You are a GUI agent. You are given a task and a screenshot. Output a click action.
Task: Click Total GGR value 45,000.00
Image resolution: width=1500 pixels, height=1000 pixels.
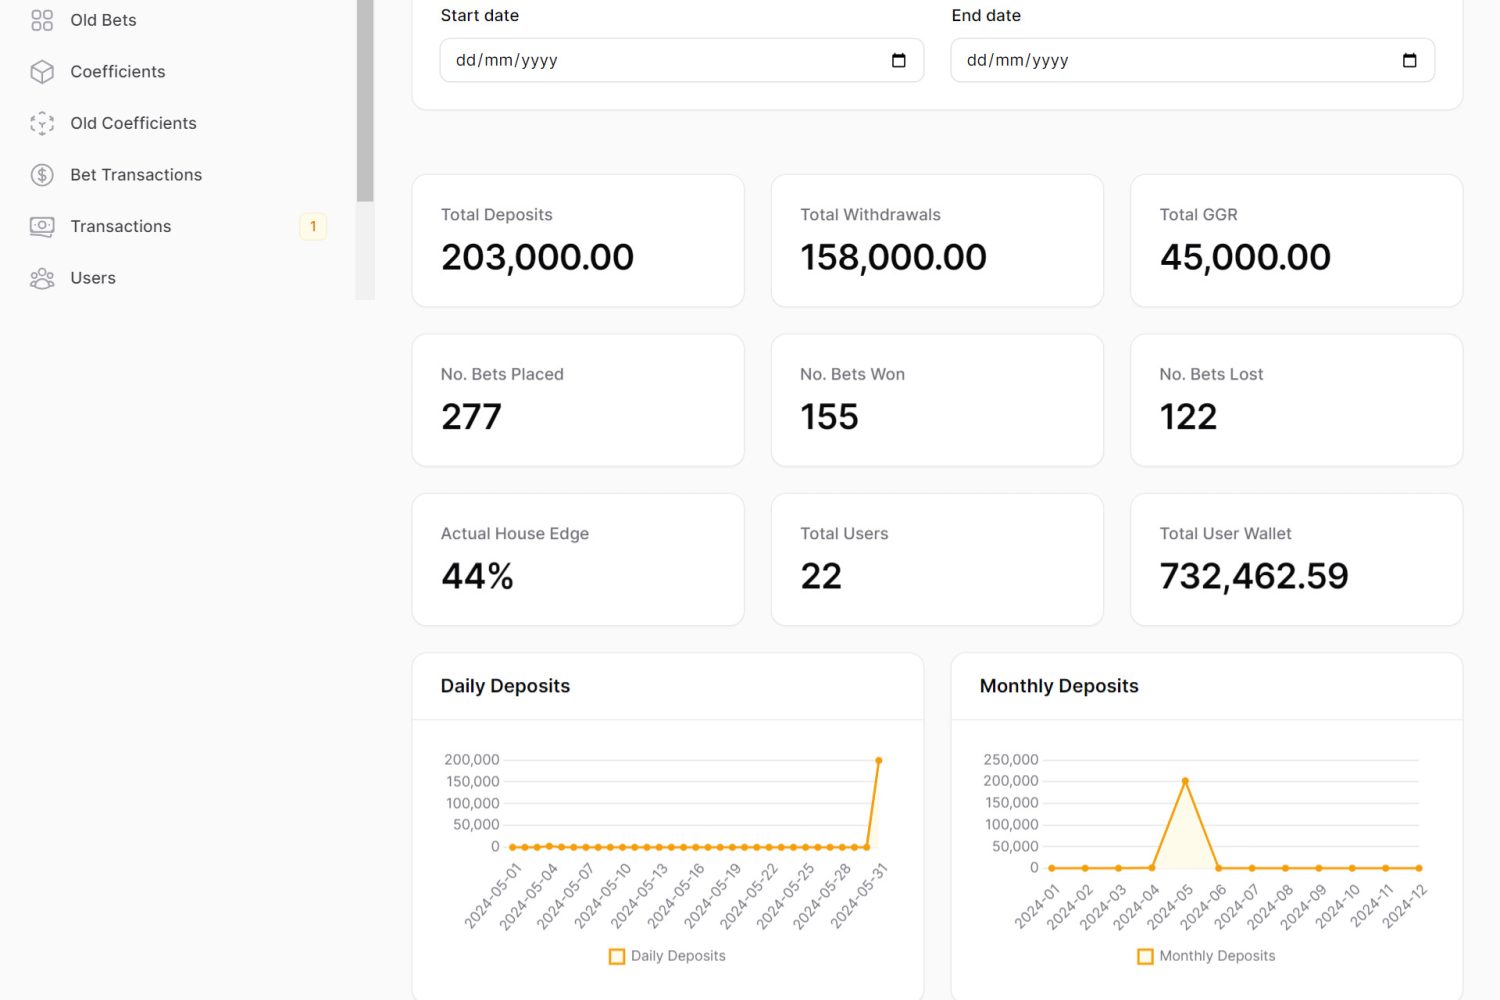point(1245,257)
